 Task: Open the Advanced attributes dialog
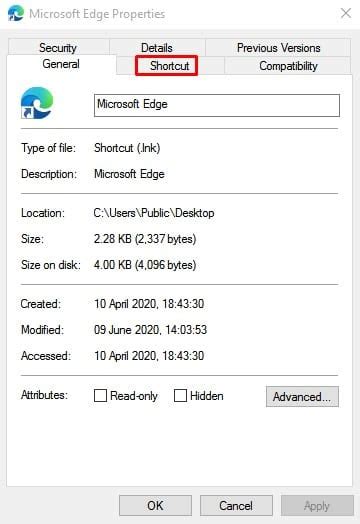(x=302, y=397)
